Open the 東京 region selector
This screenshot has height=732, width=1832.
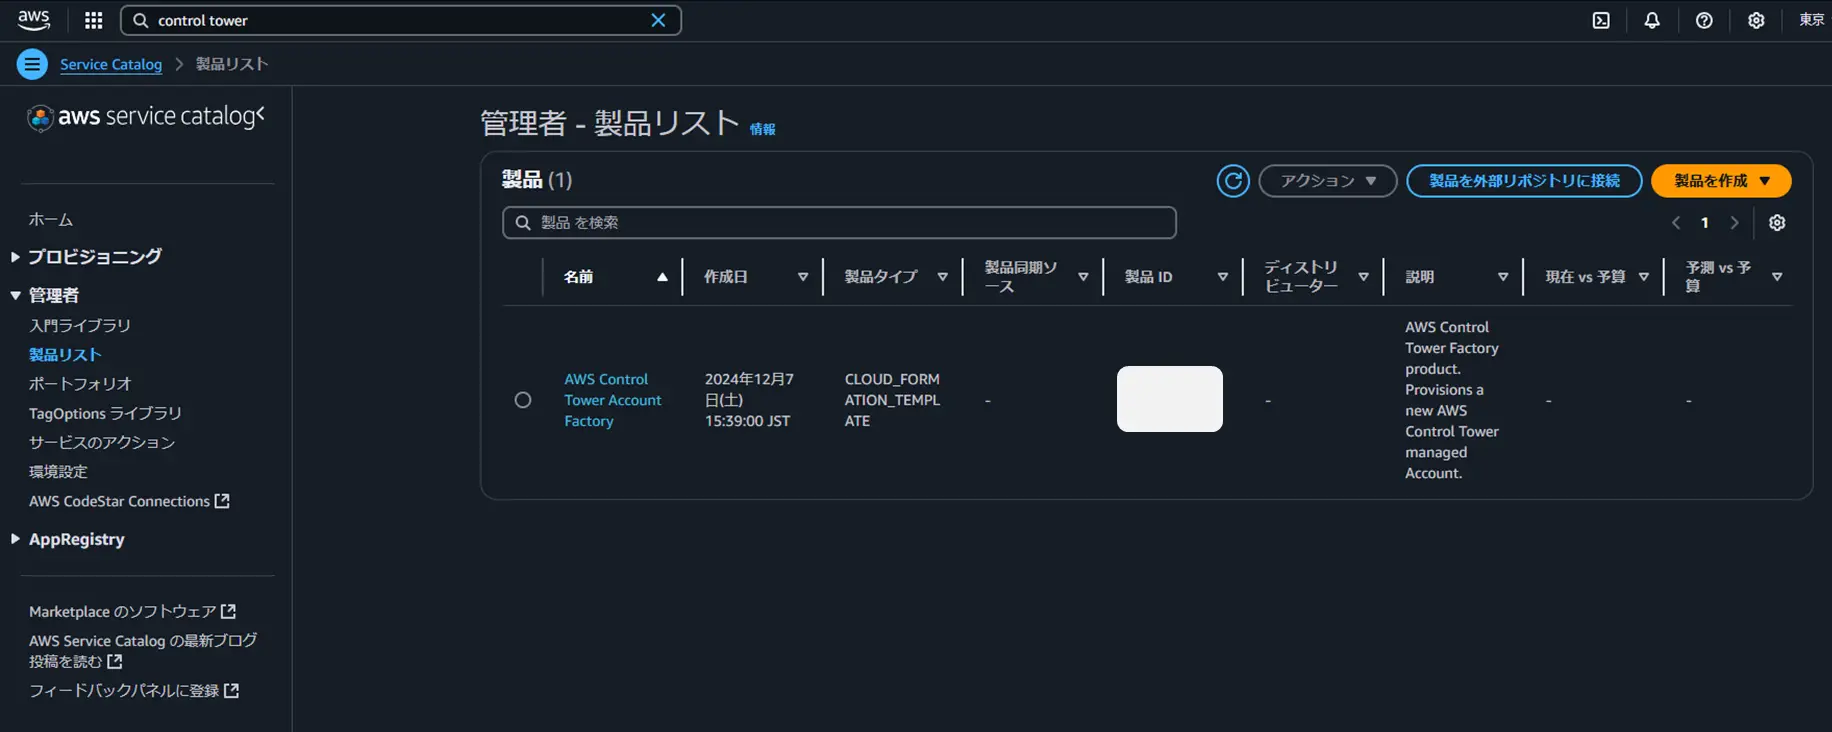point(1811,20)
